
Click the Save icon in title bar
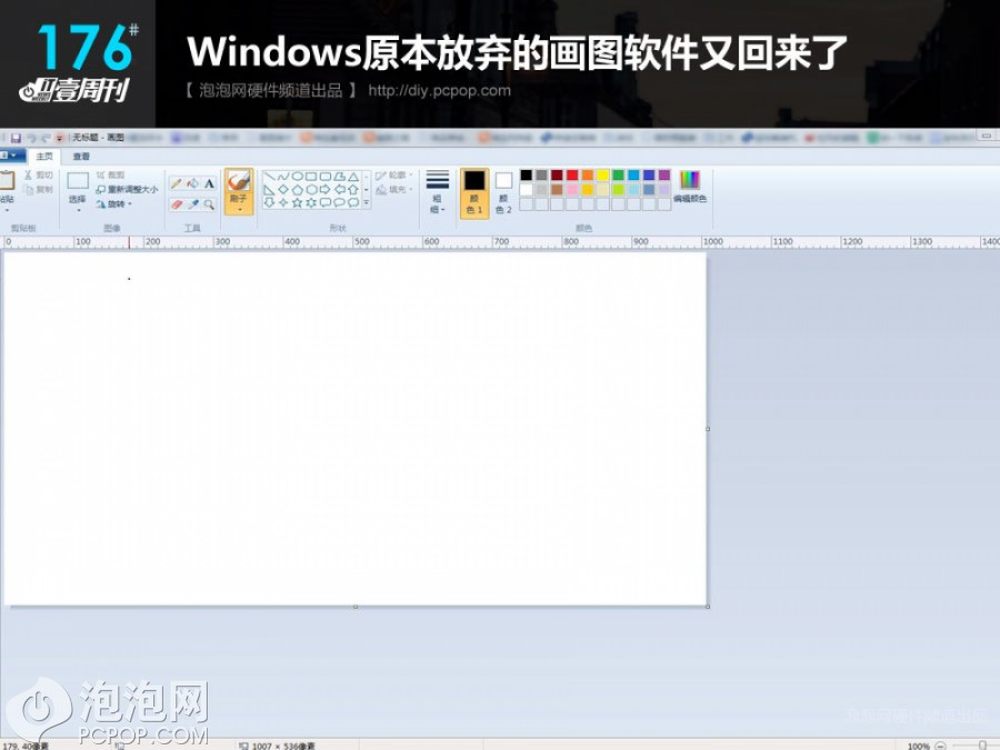click(x=16, y=137)
